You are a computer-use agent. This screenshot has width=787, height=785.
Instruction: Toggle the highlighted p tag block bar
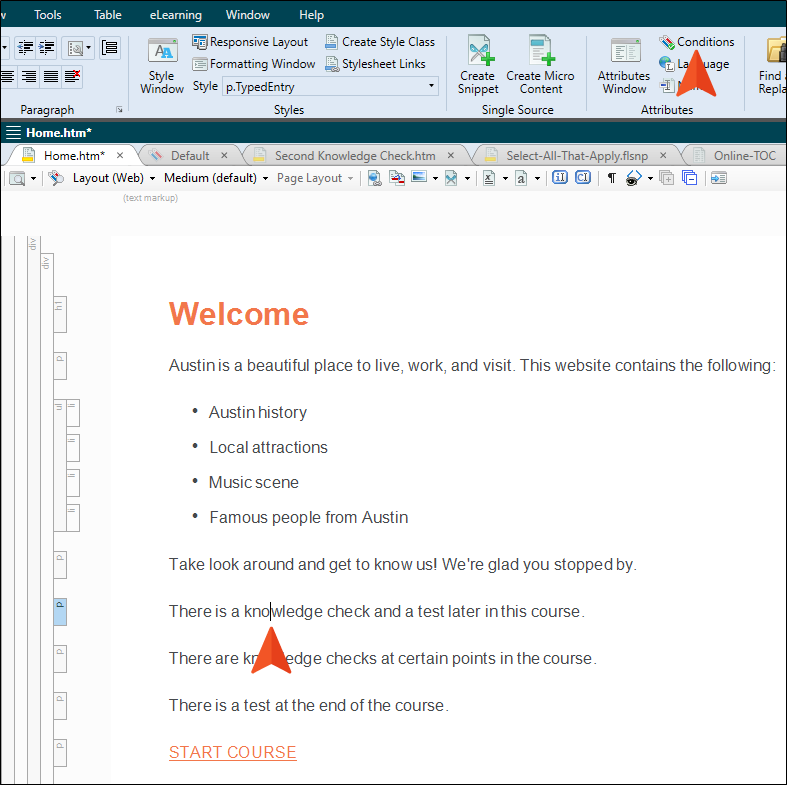coord(59,612)
